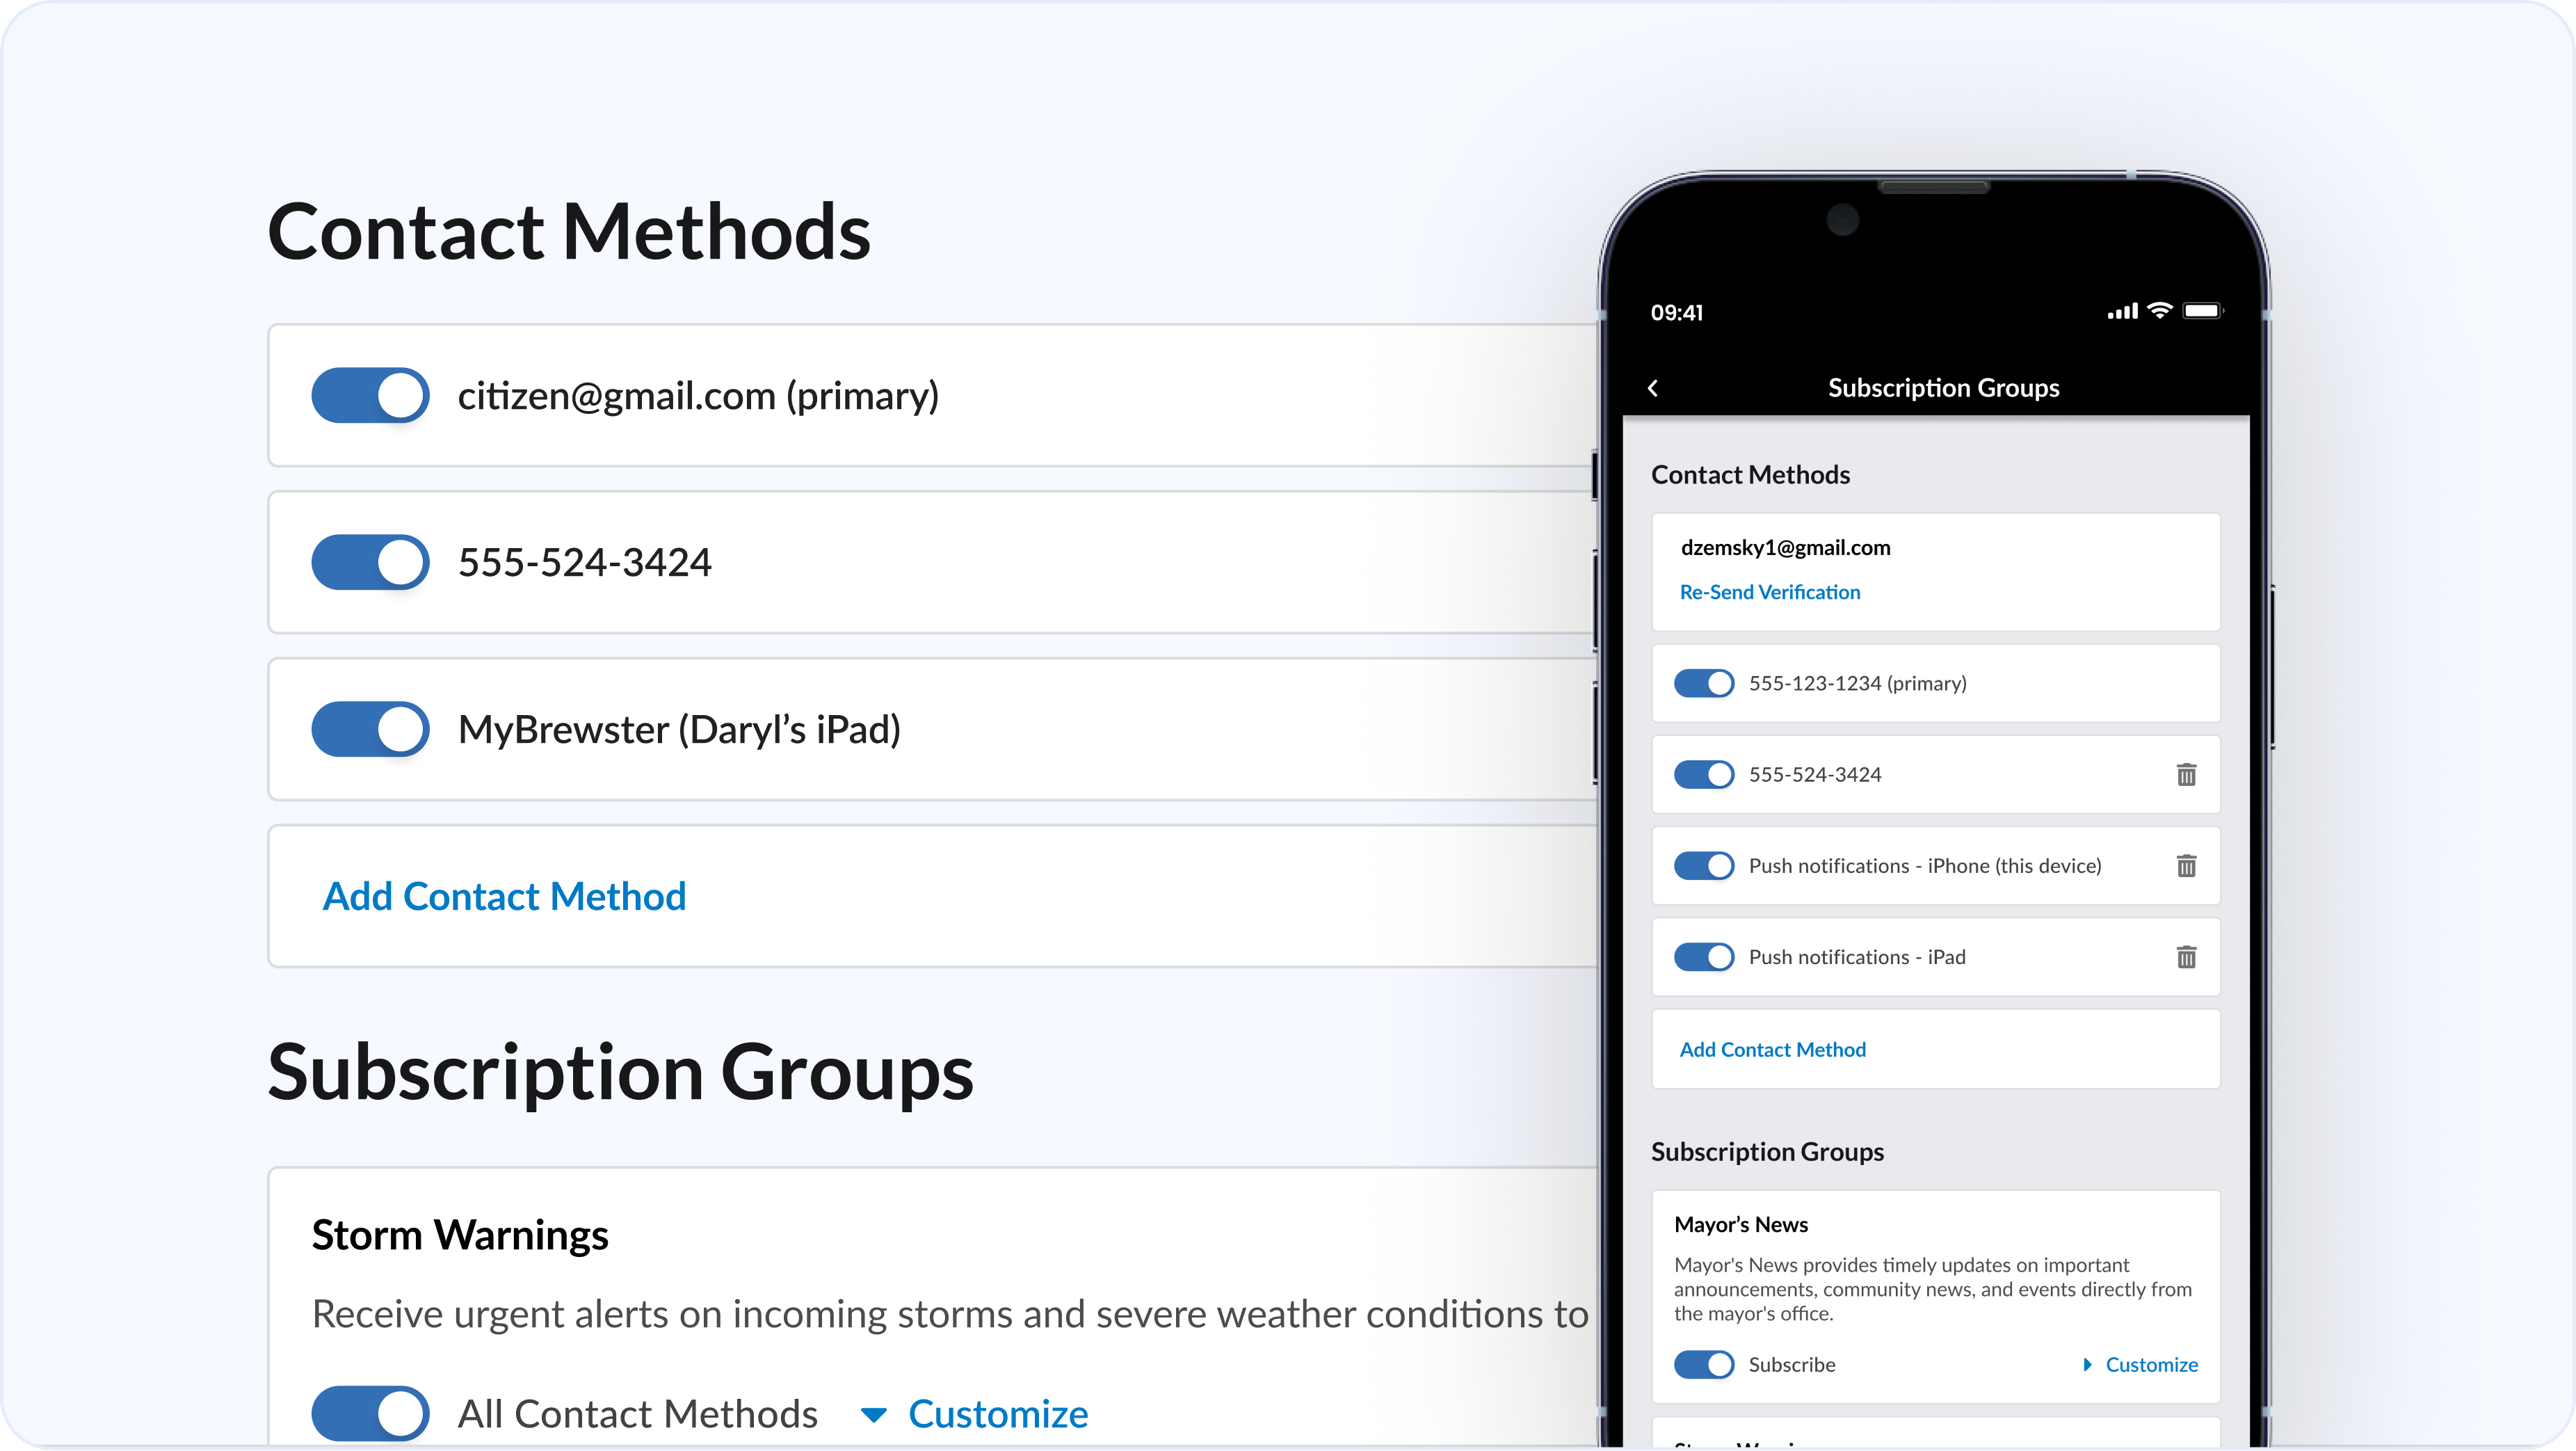Screen dimensions: 2576x1451
Task: Tap Re-Send Verification link
Action: pyautogui.click(x=1770, y=592)
